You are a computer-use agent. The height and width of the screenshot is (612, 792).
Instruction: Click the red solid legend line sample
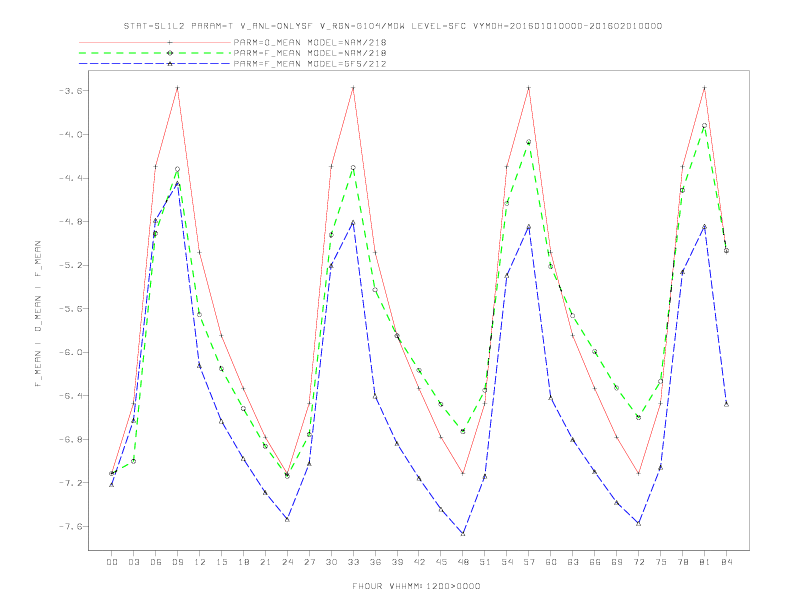click(x=155, y=42)
